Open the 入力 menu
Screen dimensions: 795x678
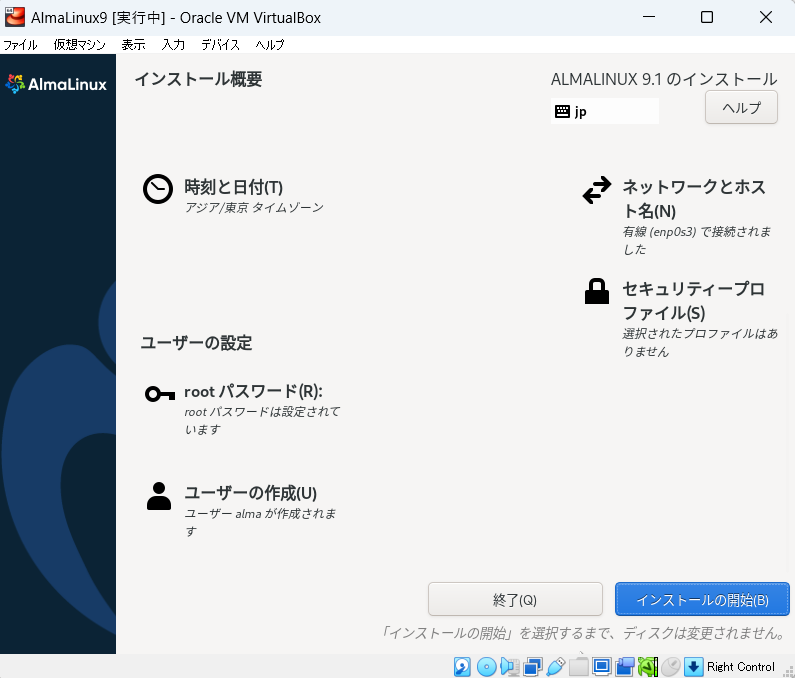coord(173,45)
